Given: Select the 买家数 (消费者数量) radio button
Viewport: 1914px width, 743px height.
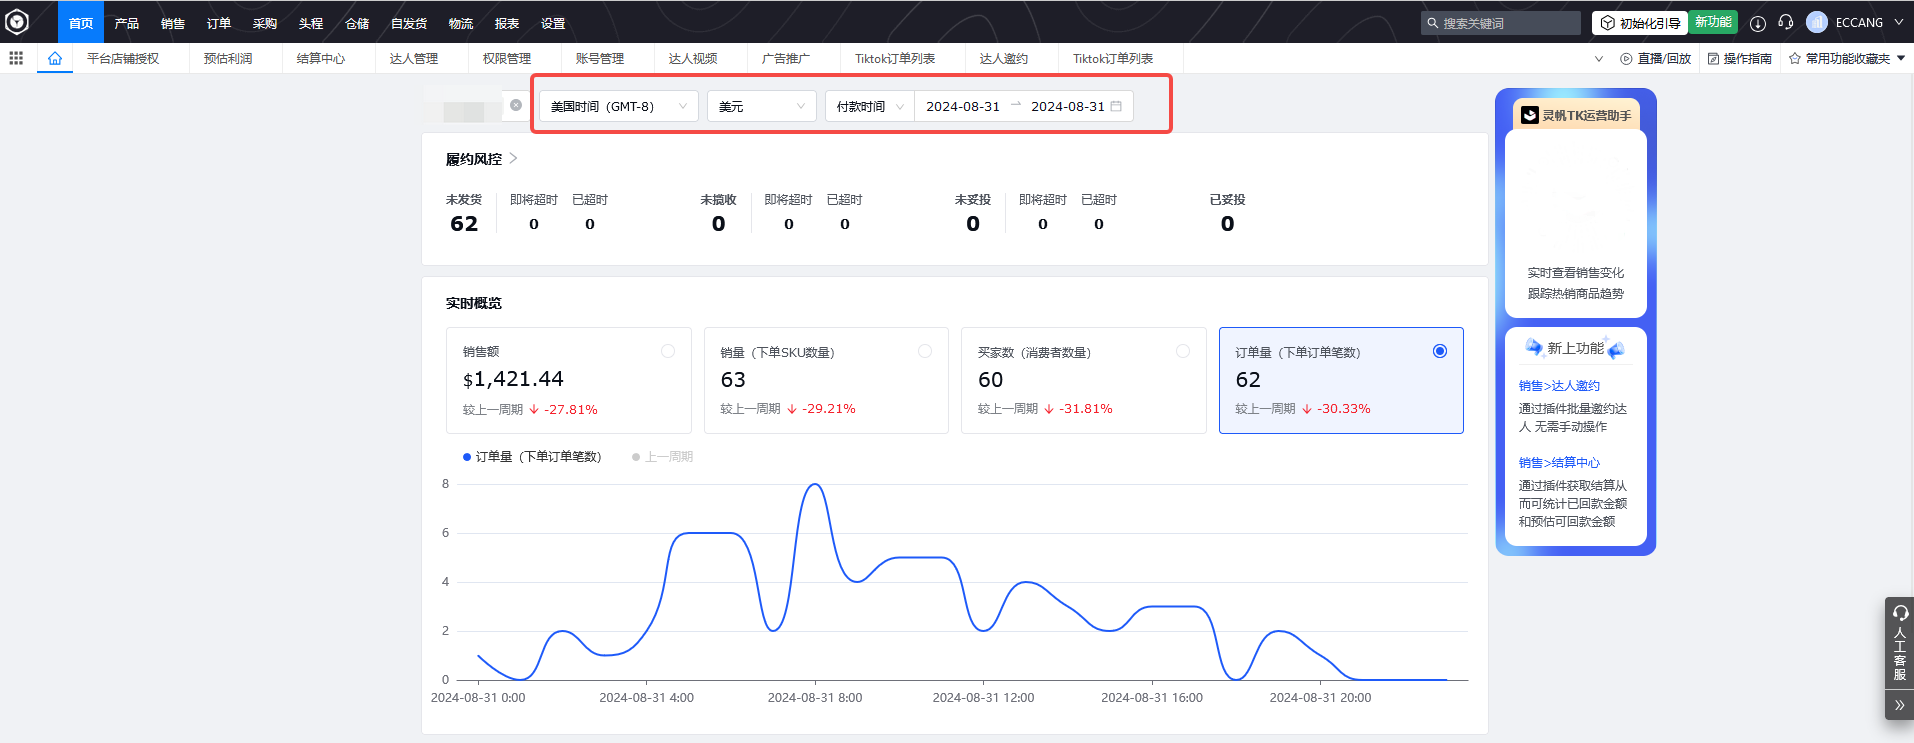Looking at the screenshot, I should [x=1183, y=351].
